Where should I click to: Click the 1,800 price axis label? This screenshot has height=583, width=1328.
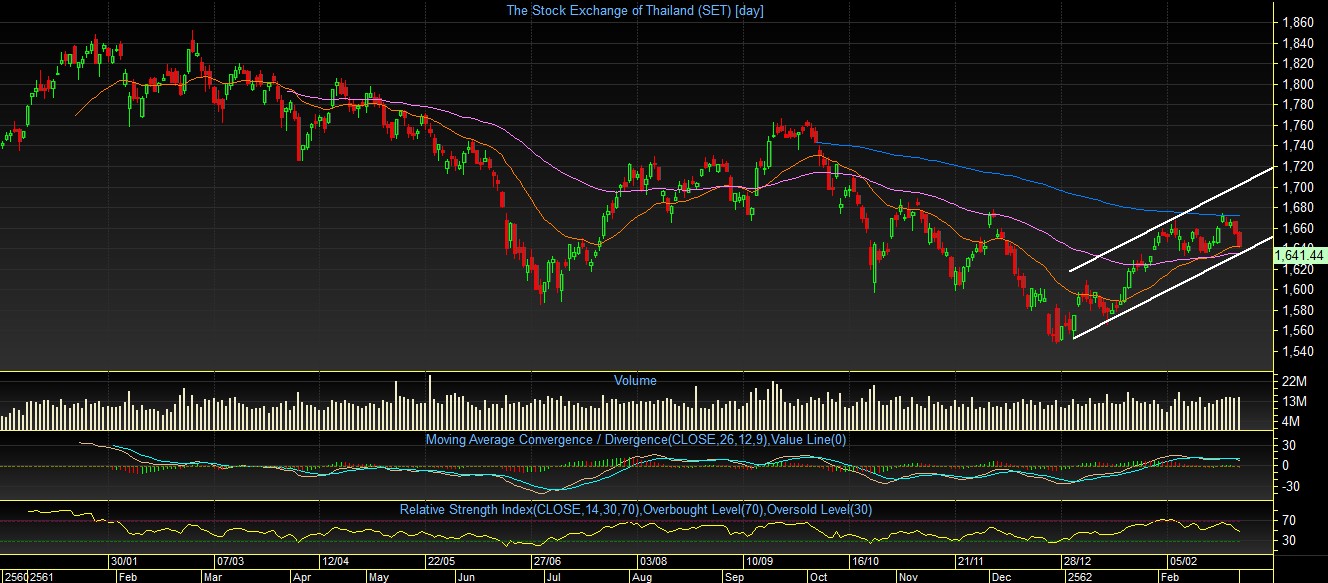click(x=1297, y=84)
